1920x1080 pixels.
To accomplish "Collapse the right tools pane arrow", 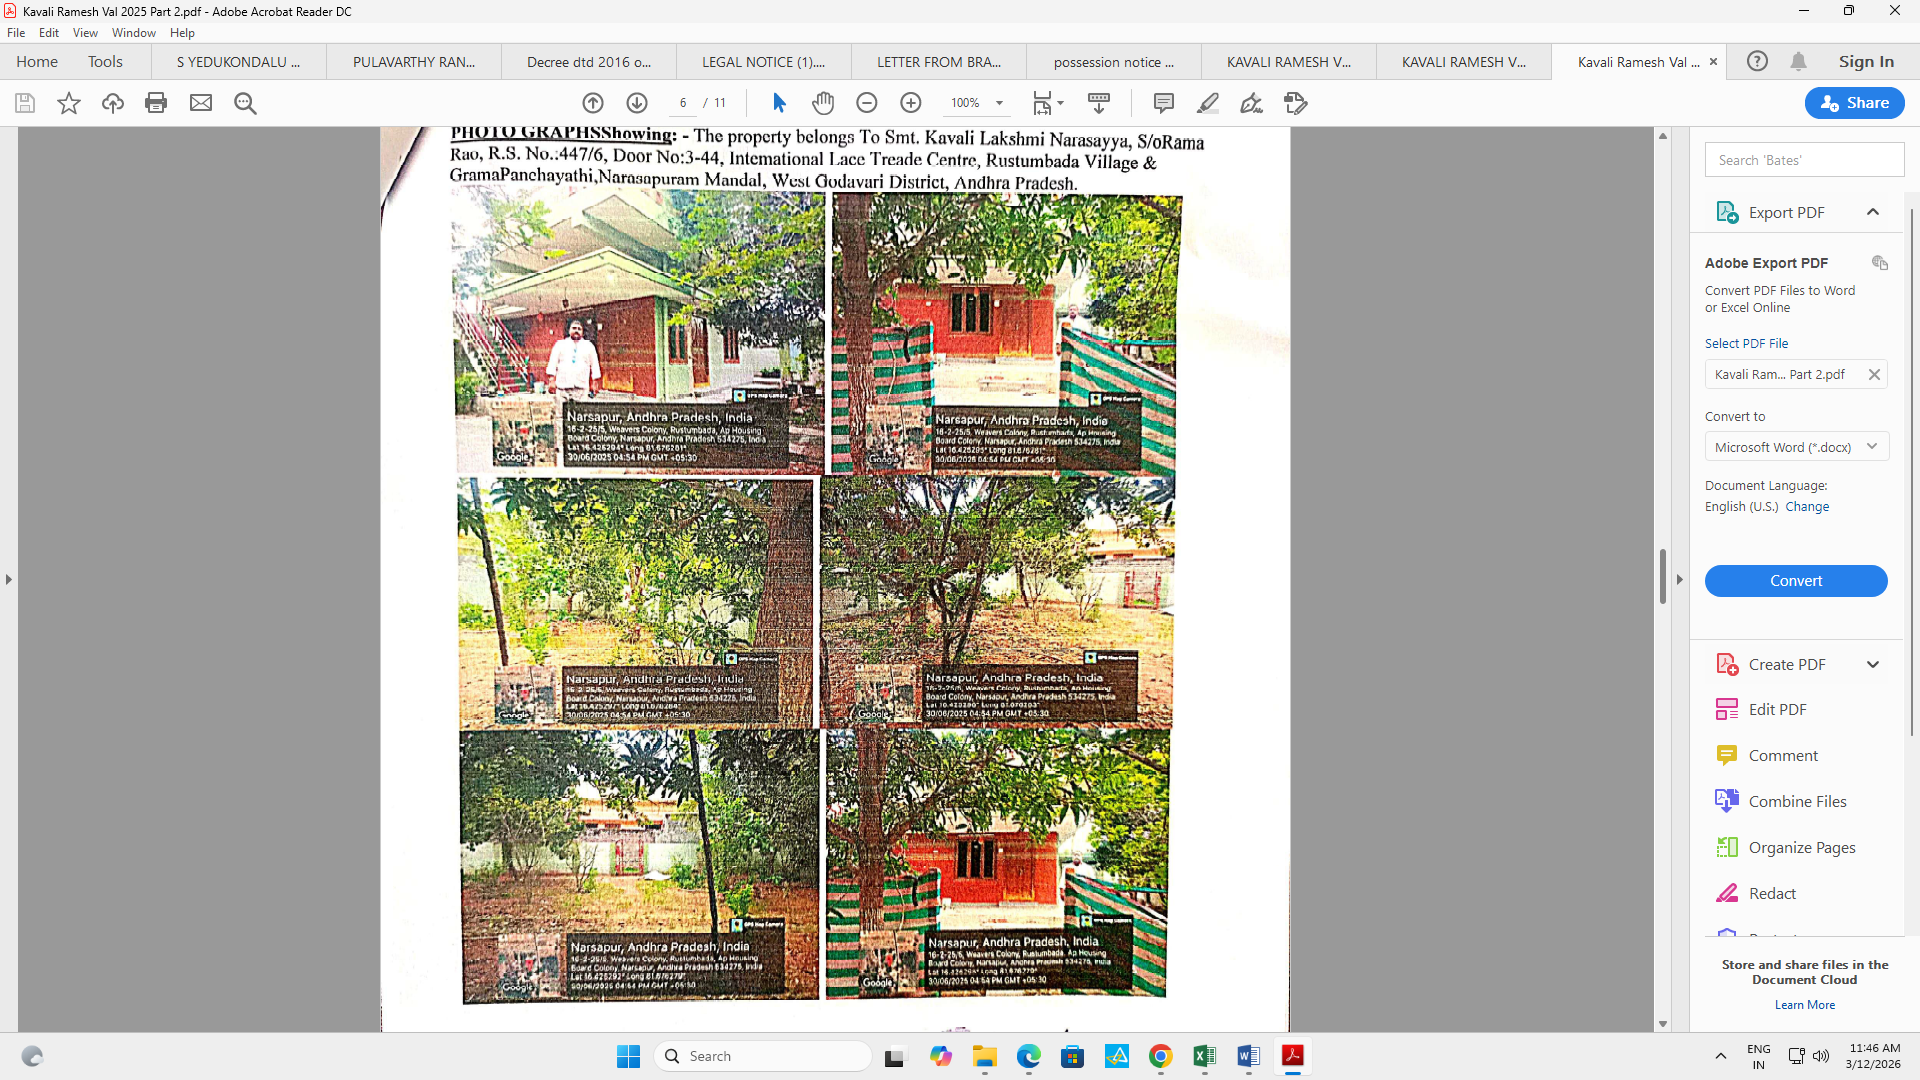I will [x=1680, y=579].
